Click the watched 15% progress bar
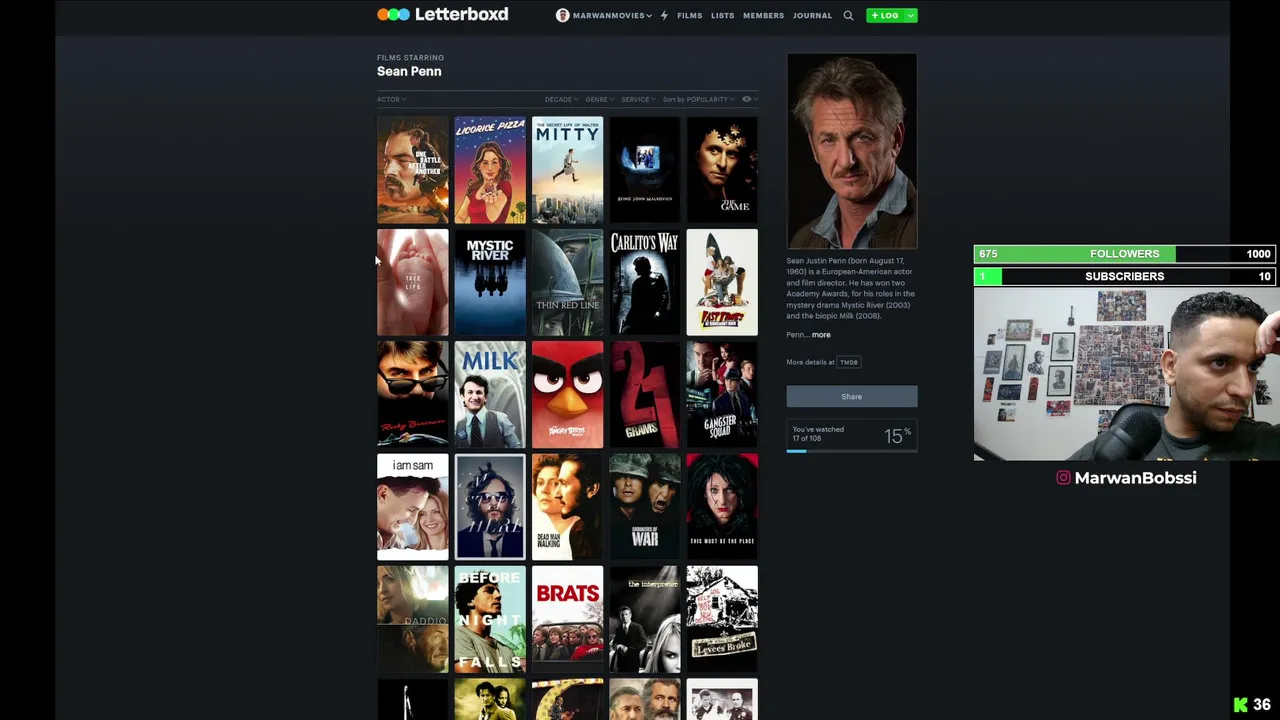The image size is (1280, 720). click(851, 451)
